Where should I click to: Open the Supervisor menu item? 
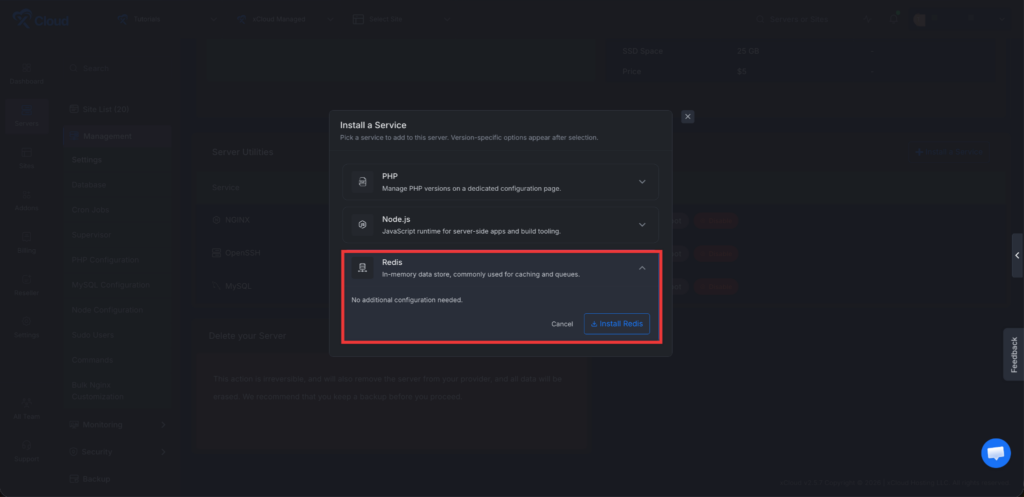point(91,234)
